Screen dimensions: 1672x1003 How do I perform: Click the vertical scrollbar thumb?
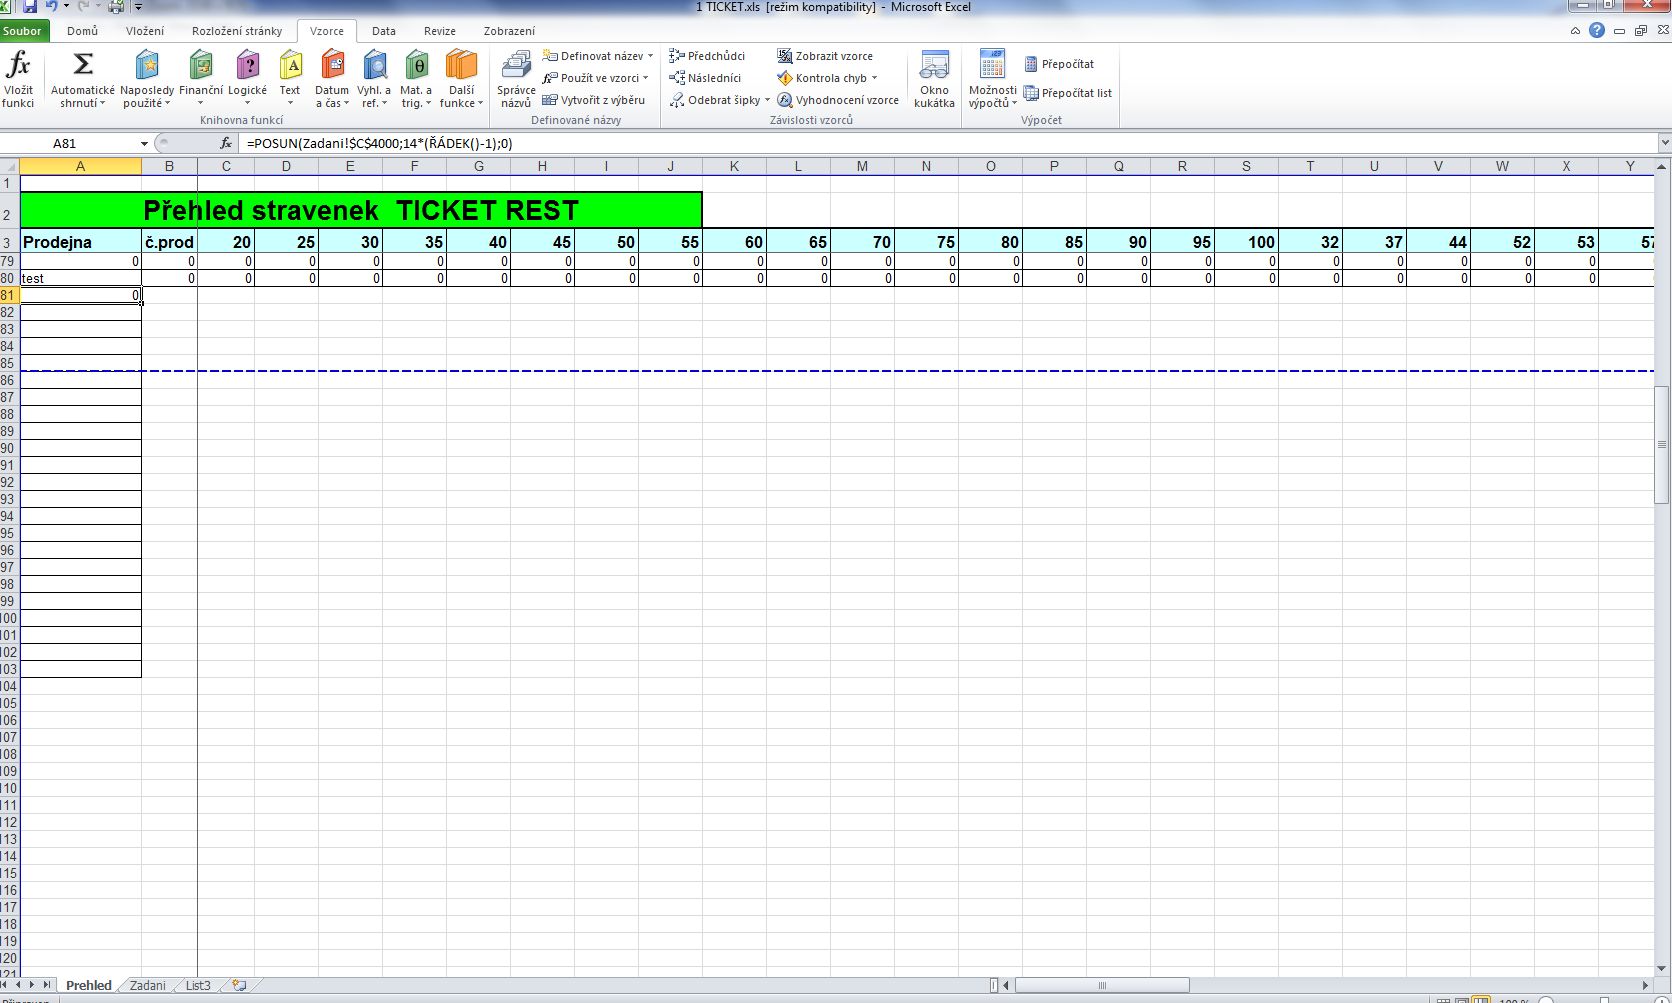click(x=1661, y=445)
